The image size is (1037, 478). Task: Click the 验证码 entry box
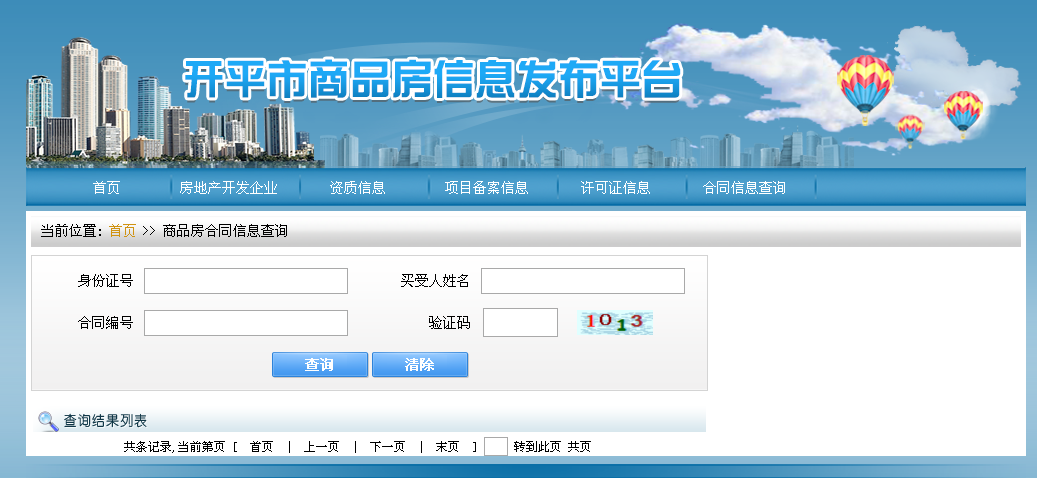520,323
